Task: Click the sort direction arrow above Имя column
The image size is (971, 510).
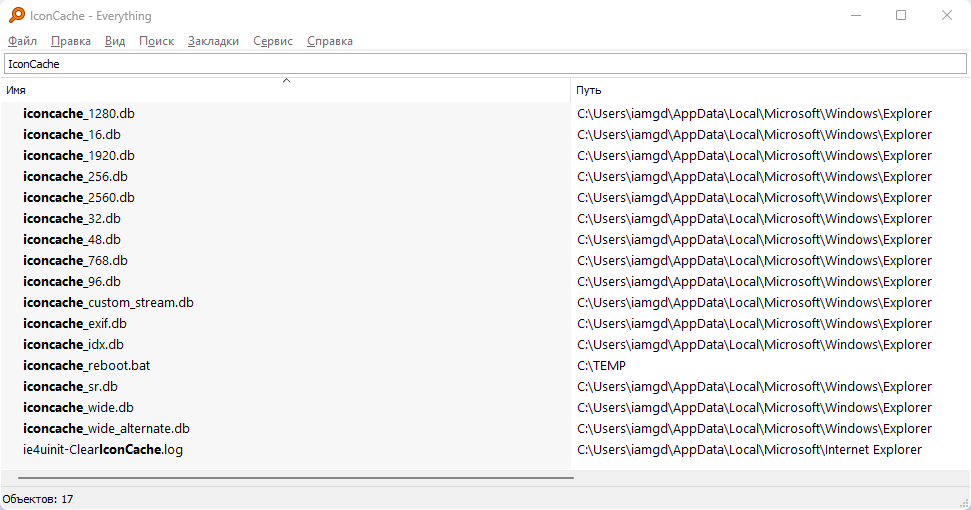Action: (286, 80)
